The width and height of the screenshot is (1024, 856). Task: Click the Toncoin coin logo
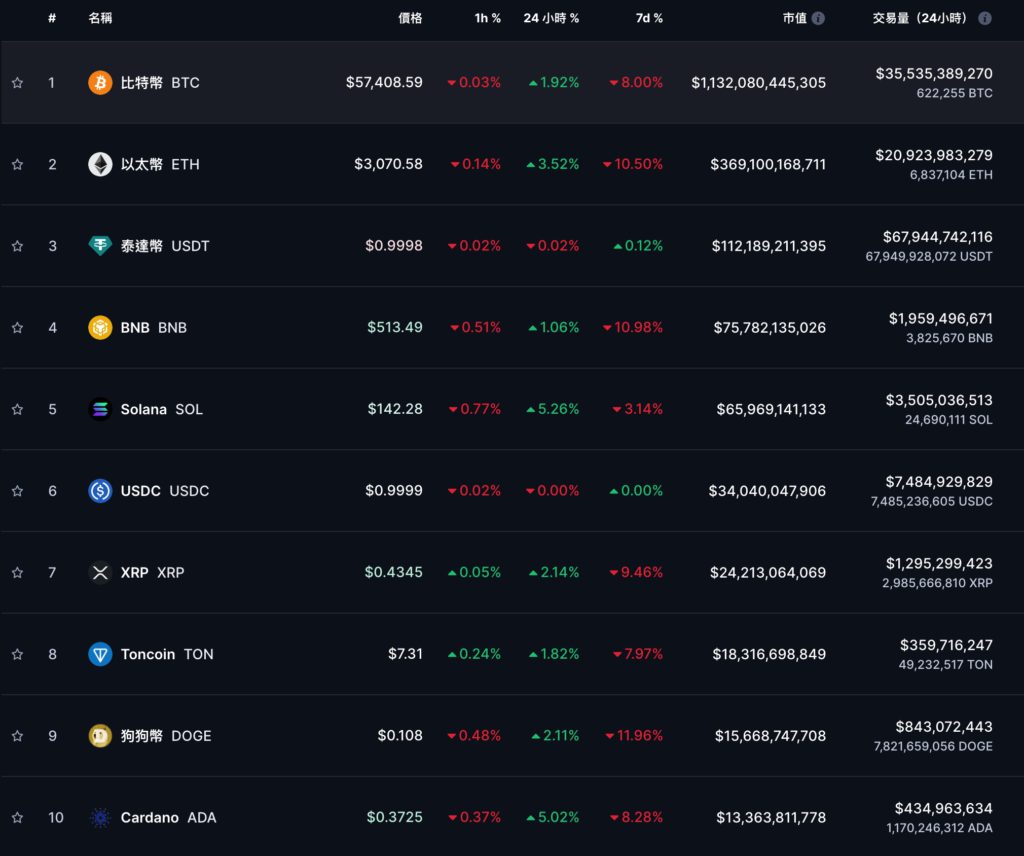(100, 654)
